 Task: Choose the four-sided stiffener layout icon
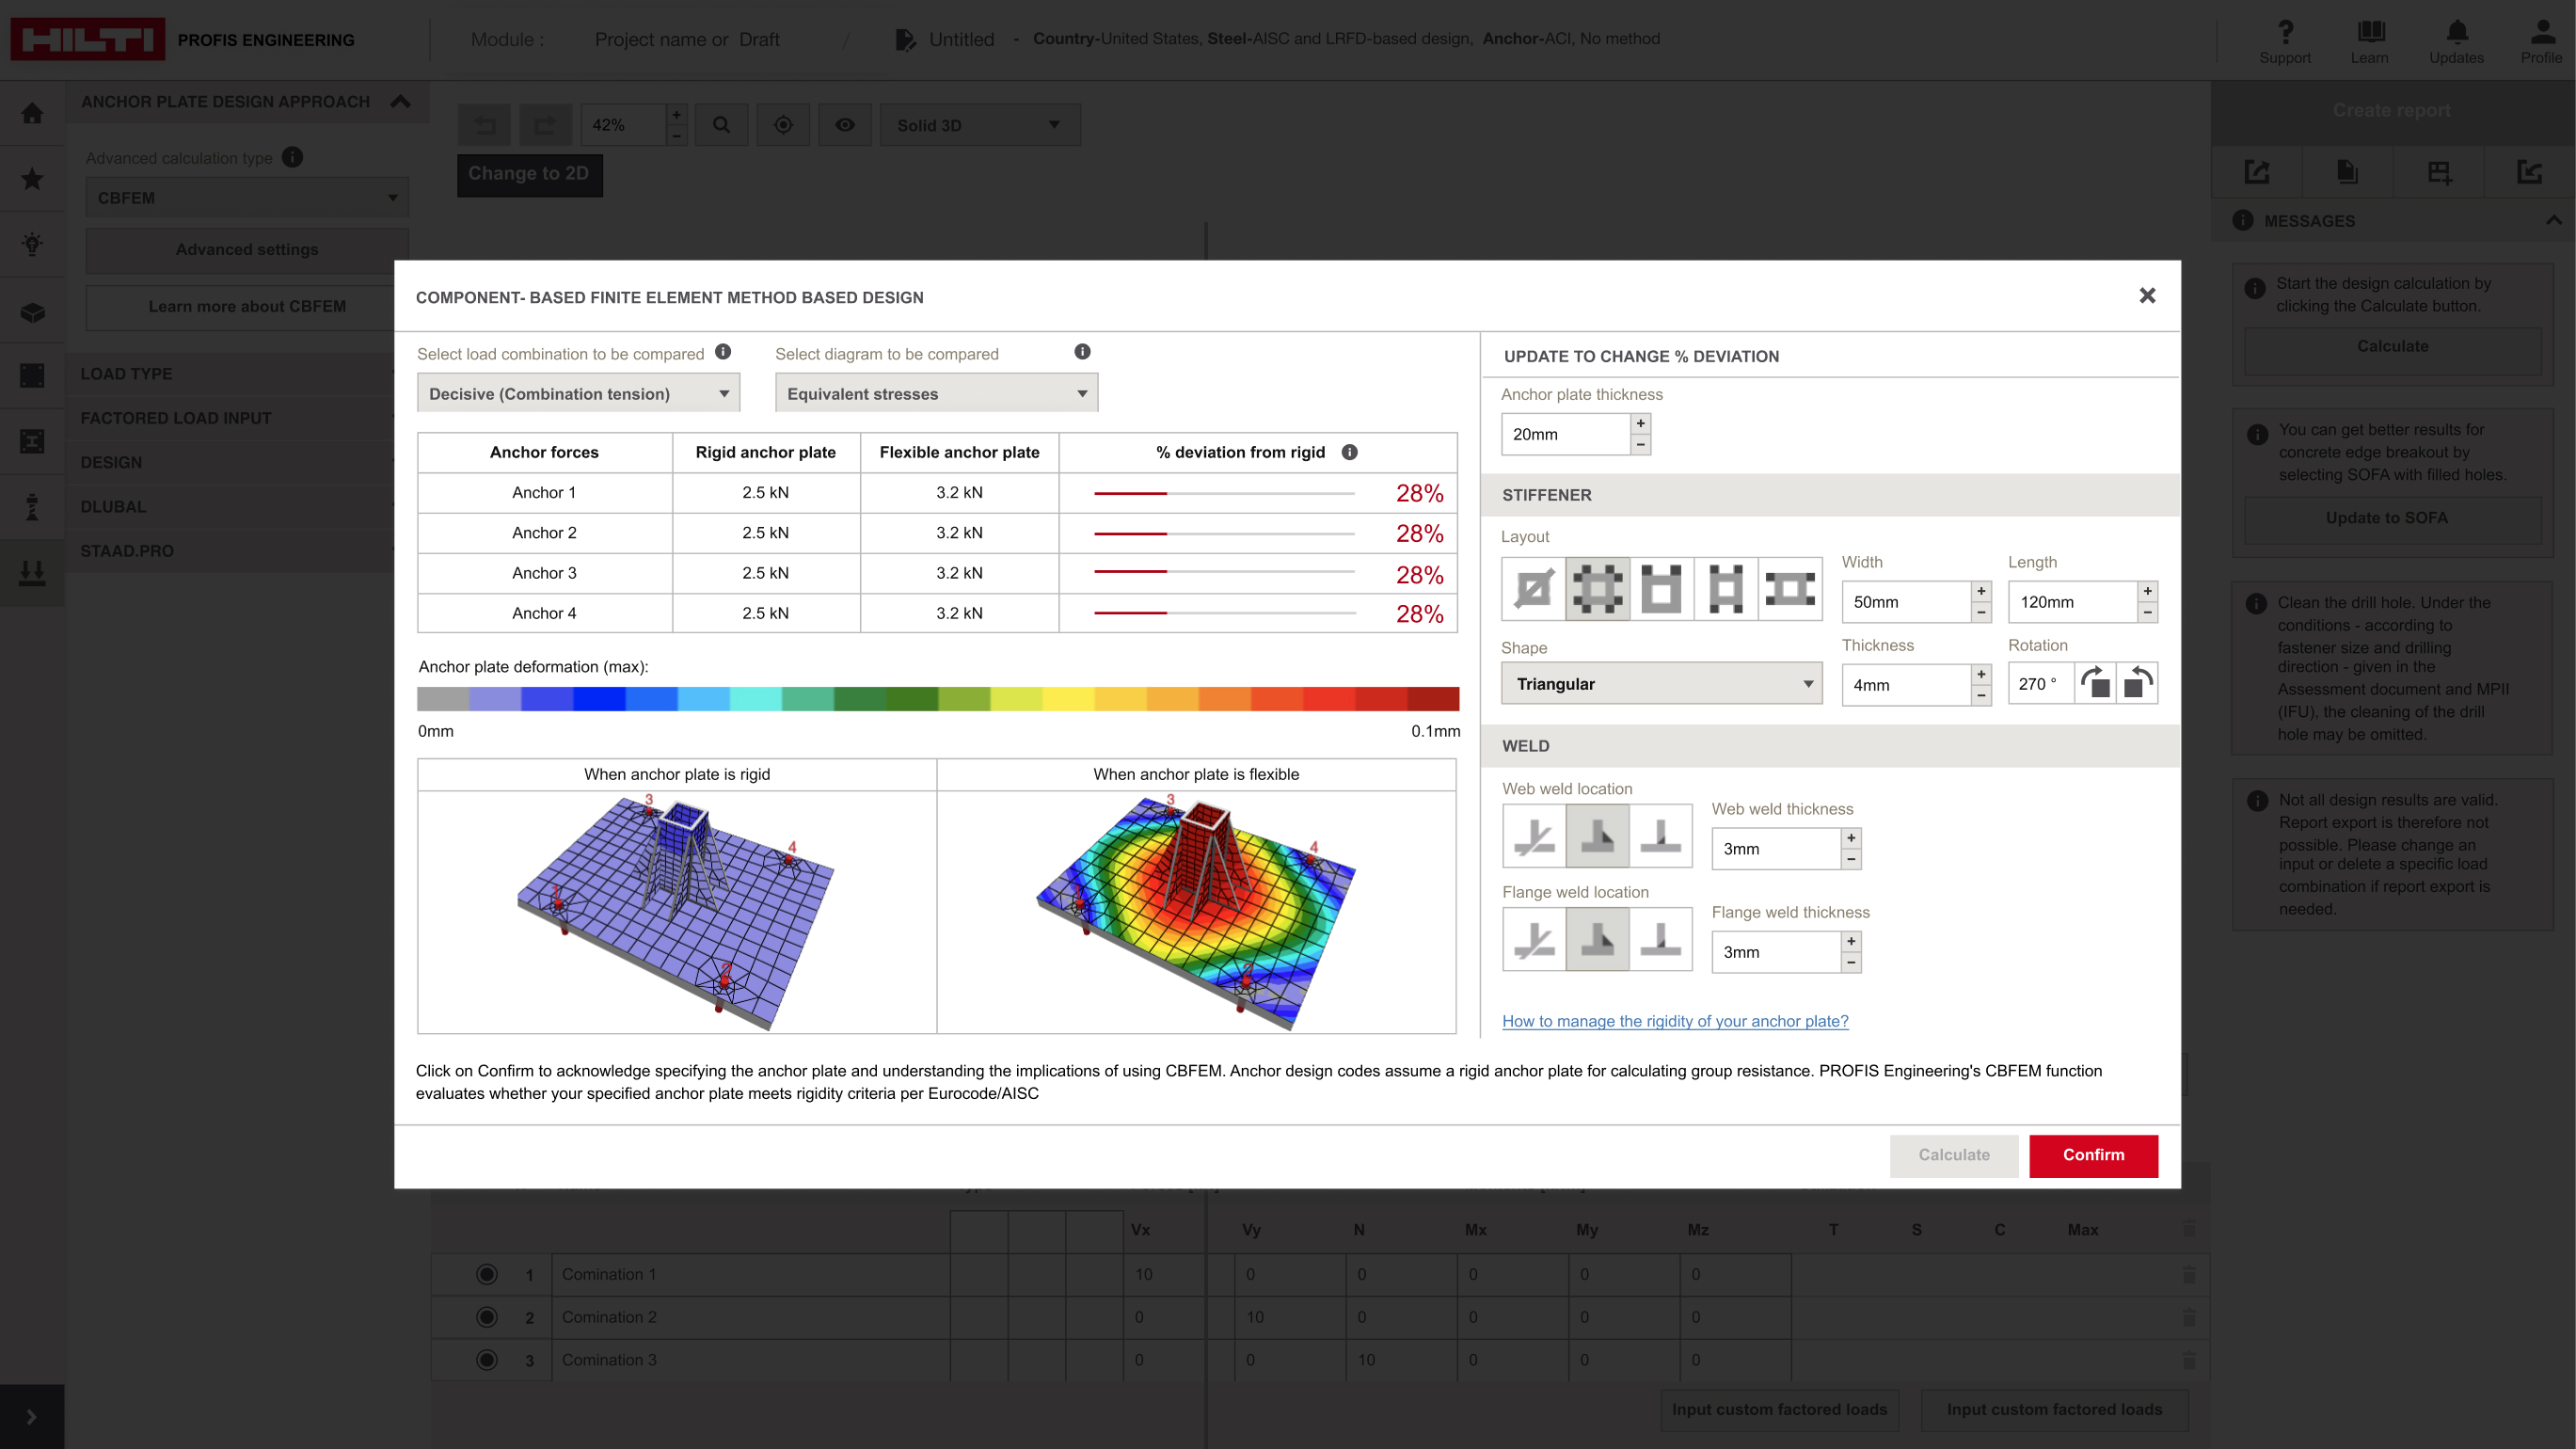pos(1597,588)
